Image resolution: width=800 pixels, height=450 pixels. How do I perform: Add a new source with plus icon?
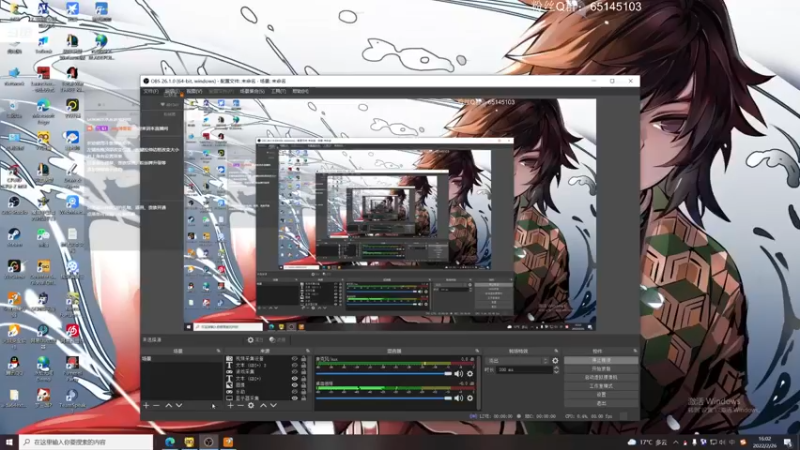pos(231,405)
